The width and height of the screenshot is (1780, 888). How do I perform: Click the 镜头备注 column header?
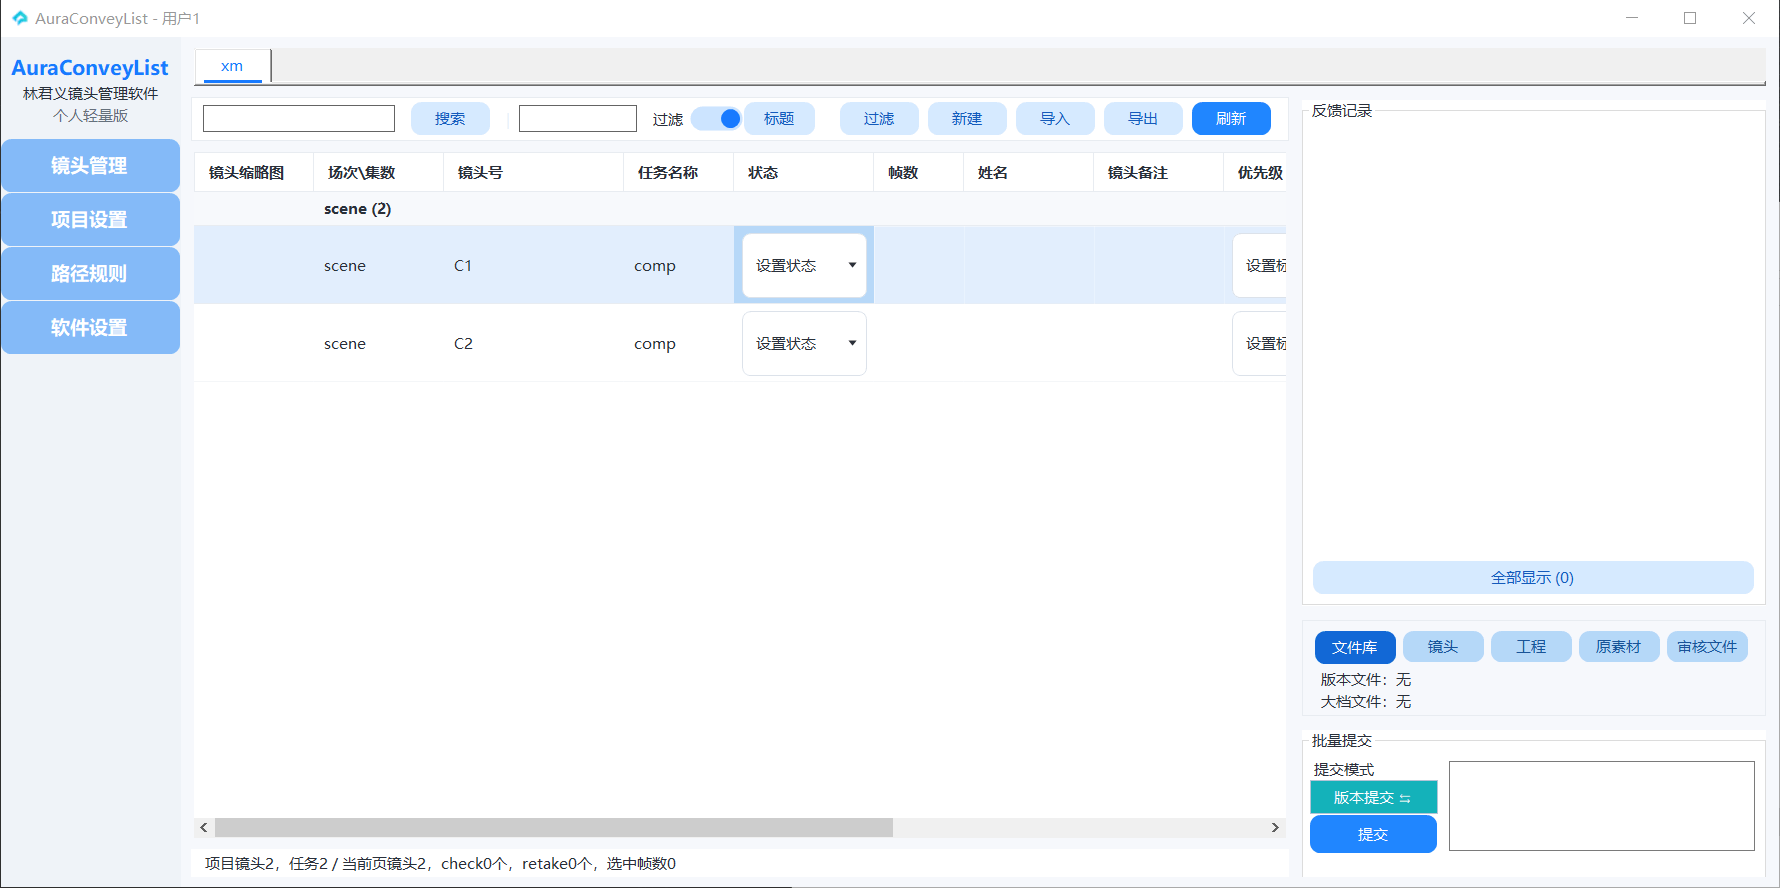[x=1159, y=172]
